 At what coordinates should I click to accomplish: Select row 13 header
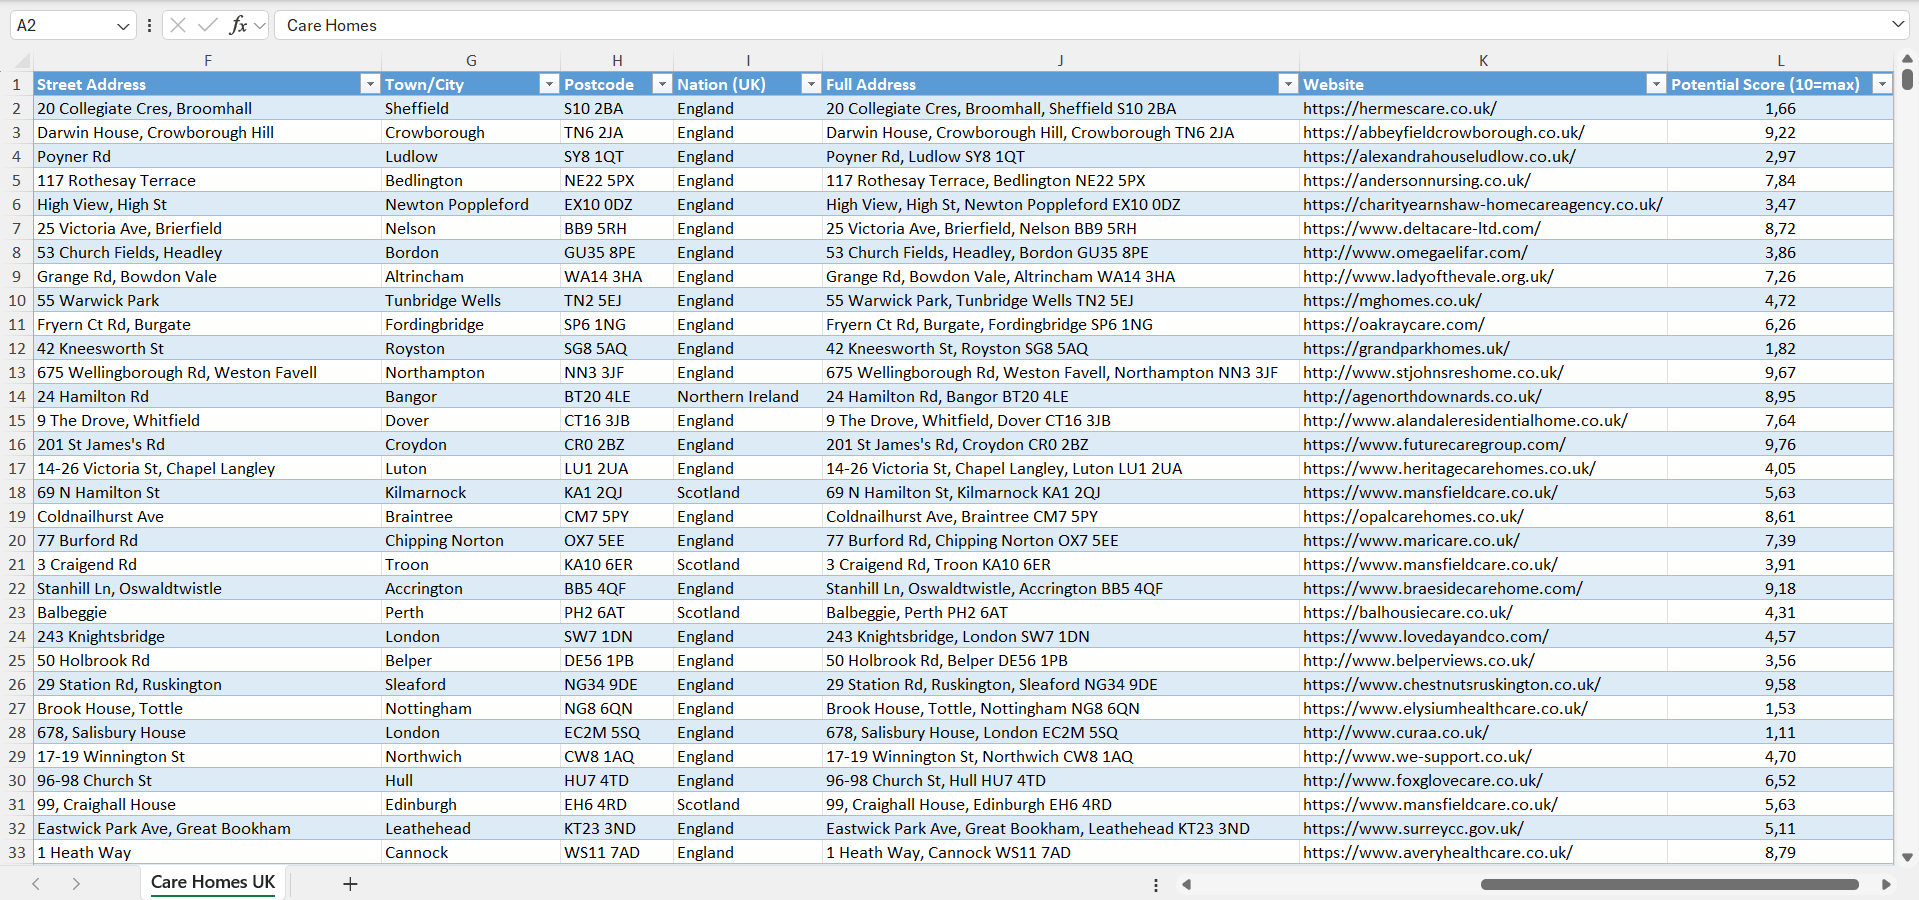17,372
